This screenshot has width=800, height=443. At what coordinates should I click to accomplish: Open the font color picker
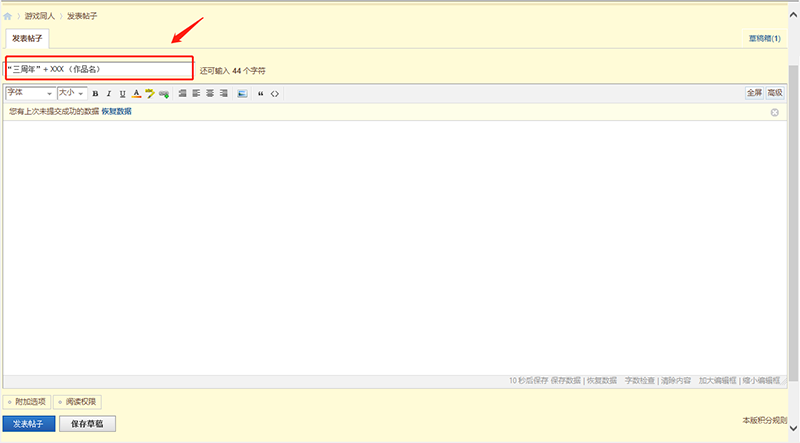(x=136, y=93)
